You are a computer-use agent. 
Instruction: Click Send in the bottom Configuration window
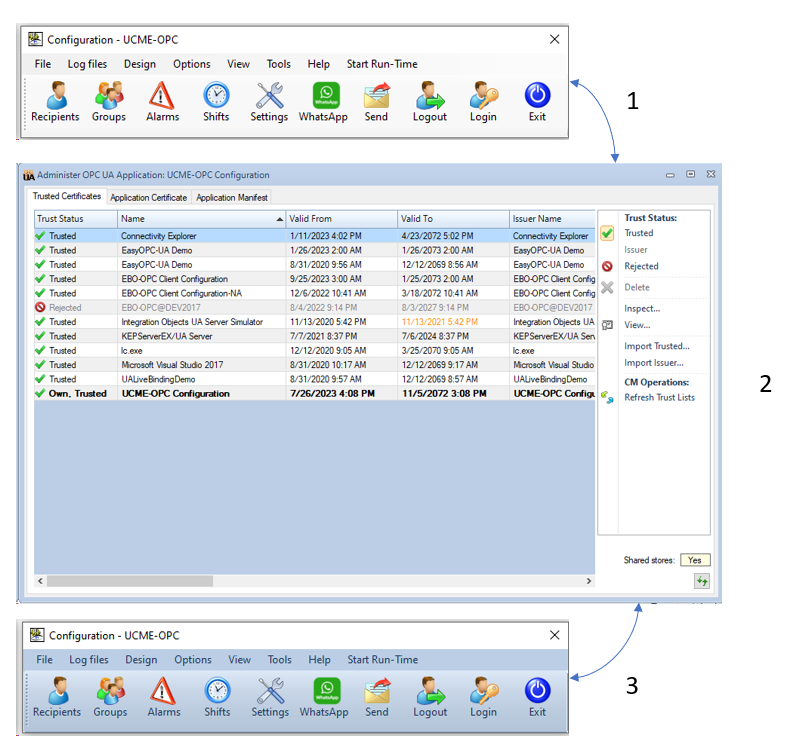click(377, 697)
